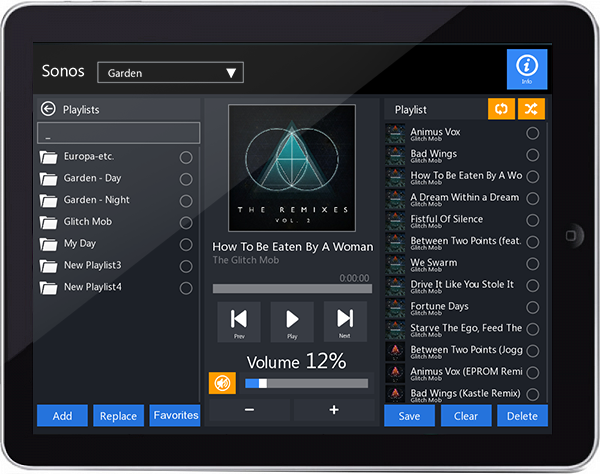Click the Europa-etc. folder icon

click(48, 157)
